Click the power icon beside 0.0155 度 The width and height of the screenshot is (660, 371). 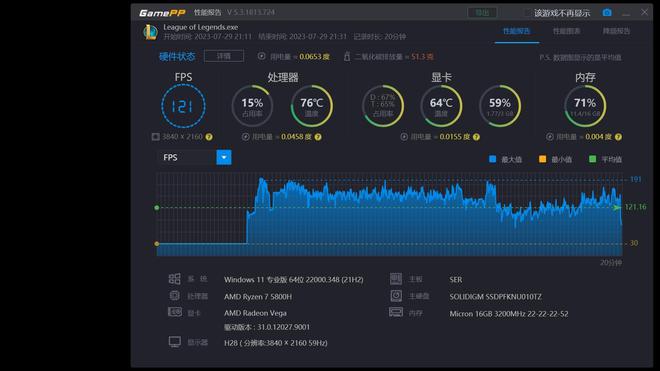tap(404, 137)
